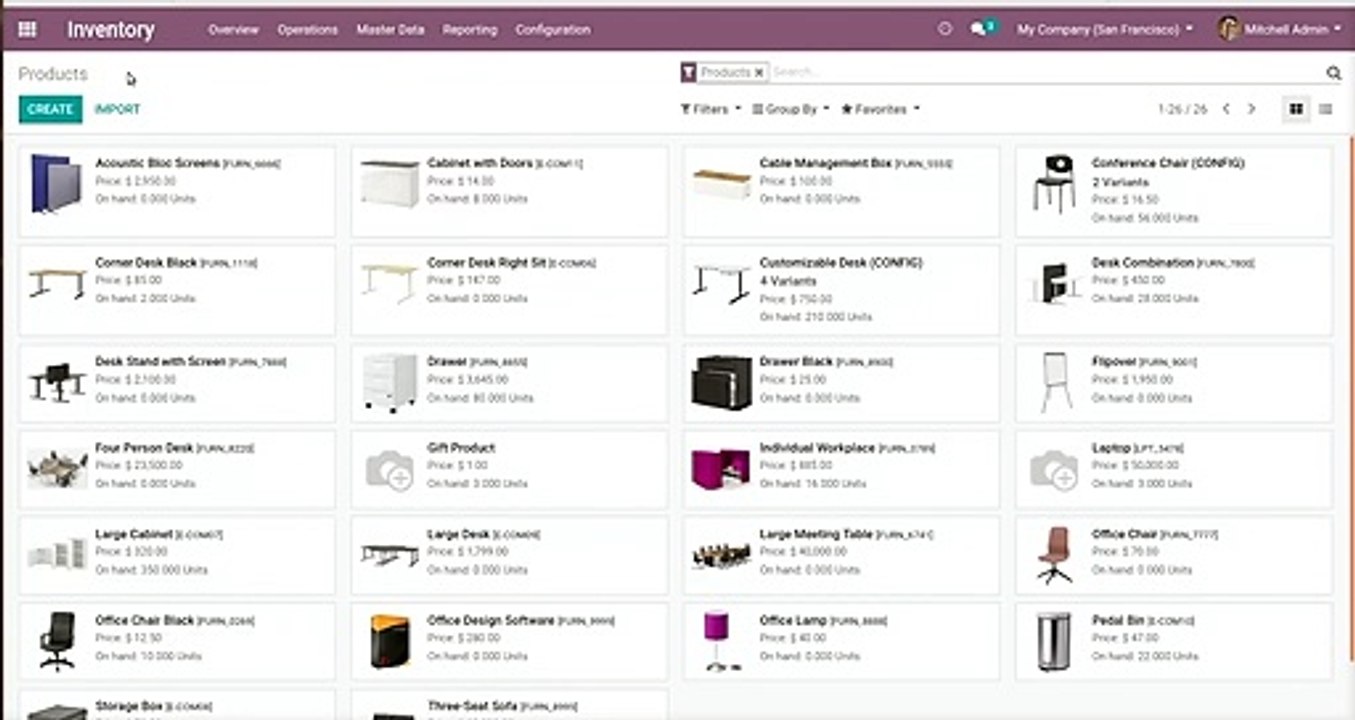The width and height of the screenshot is (1355, 720).
Task: Click the 1-26 / 26 pager counter
Action: click(1182, 109)
